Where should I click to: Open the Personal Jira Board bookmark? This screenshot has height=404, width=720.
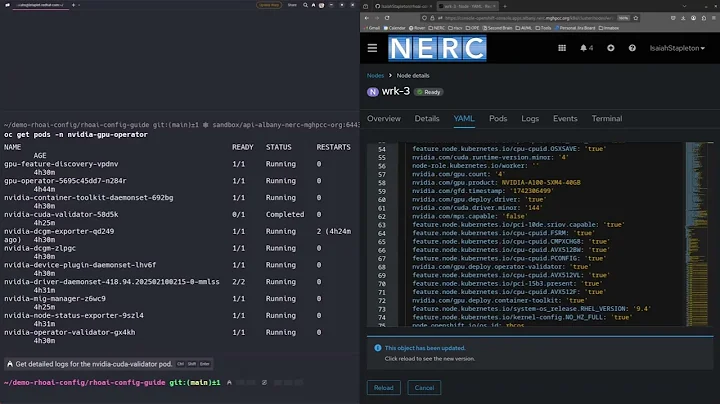point(575,28)
